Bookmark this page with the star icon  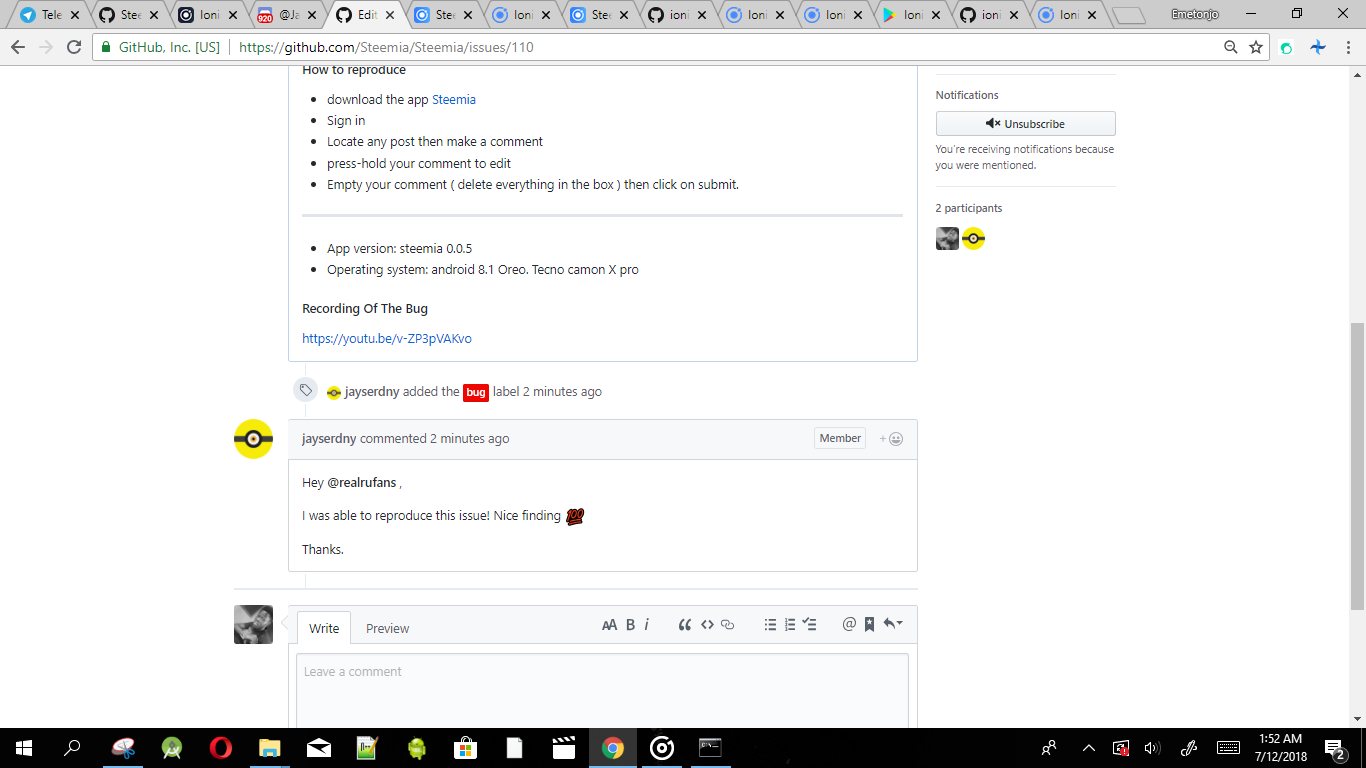pyautogui.click(x=1256, y=47)
